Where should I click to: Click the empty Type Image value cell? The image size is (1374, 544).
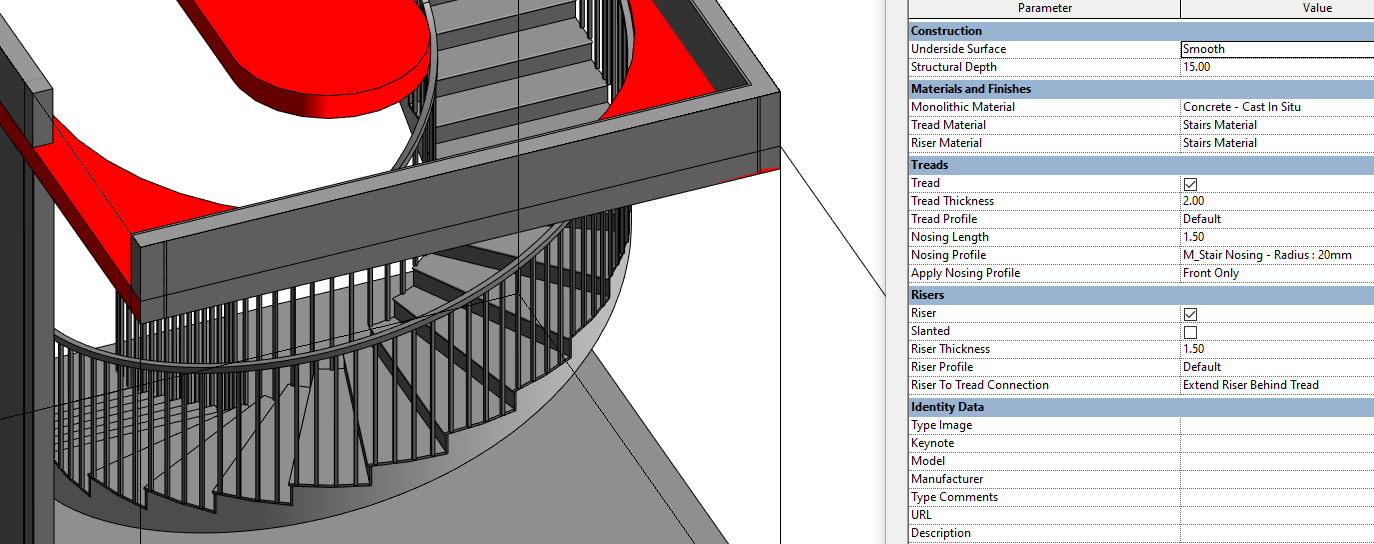1277,425
